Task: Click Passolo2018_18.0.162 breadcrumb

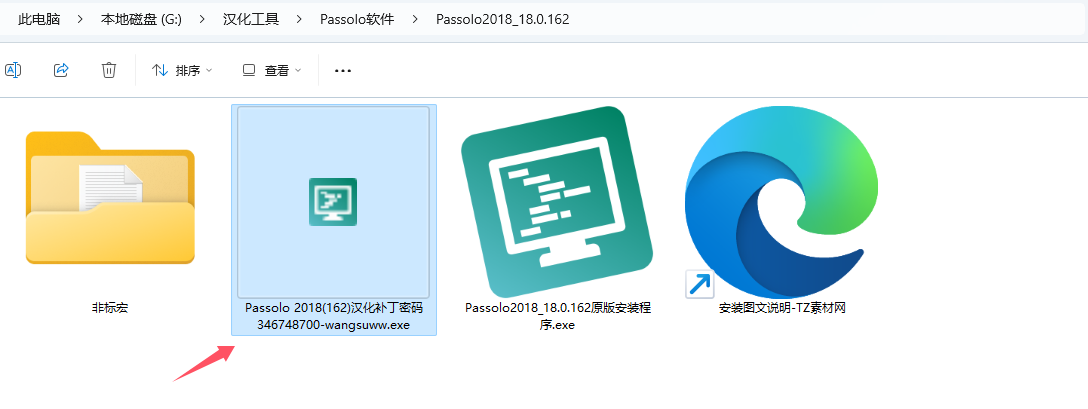Action: coord(502,19)
